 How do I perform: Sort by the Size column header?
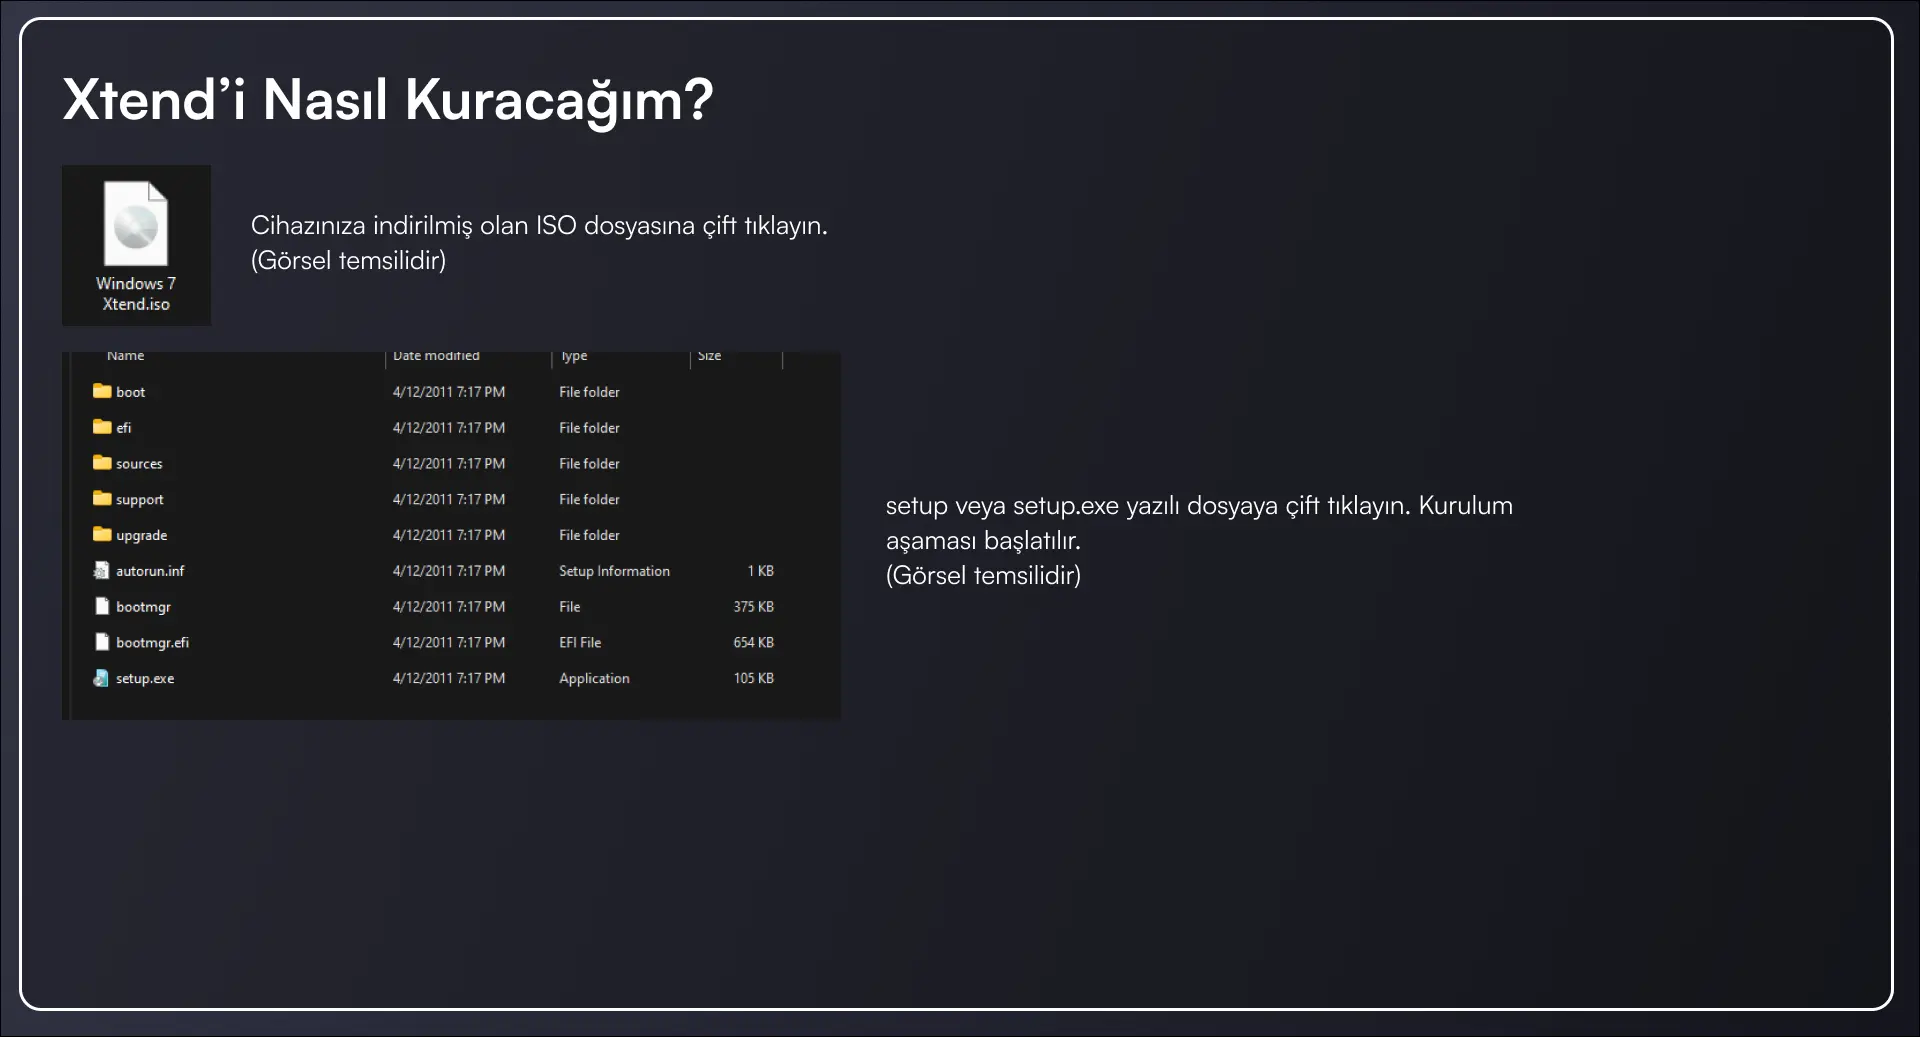[x=709, y=356]
